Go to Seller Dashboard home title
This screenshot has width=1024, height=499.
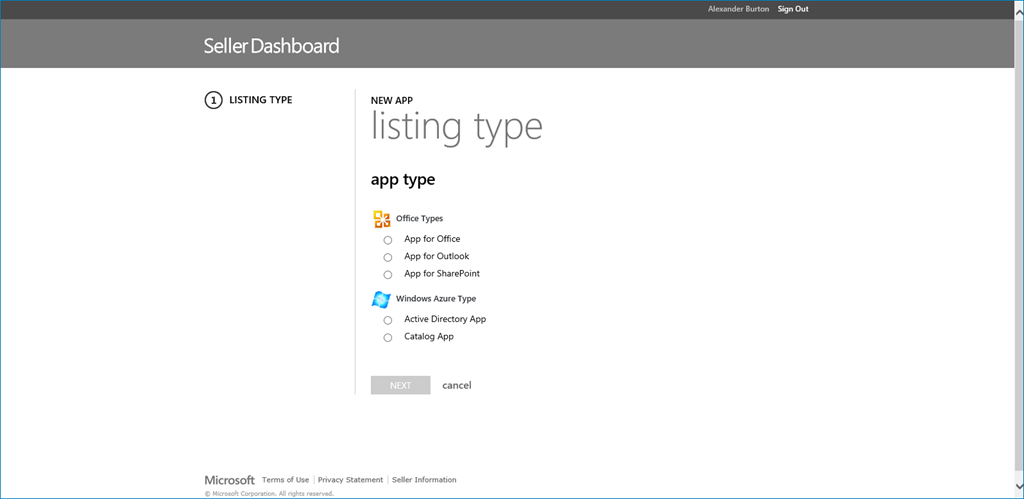(x=272, y=46)
